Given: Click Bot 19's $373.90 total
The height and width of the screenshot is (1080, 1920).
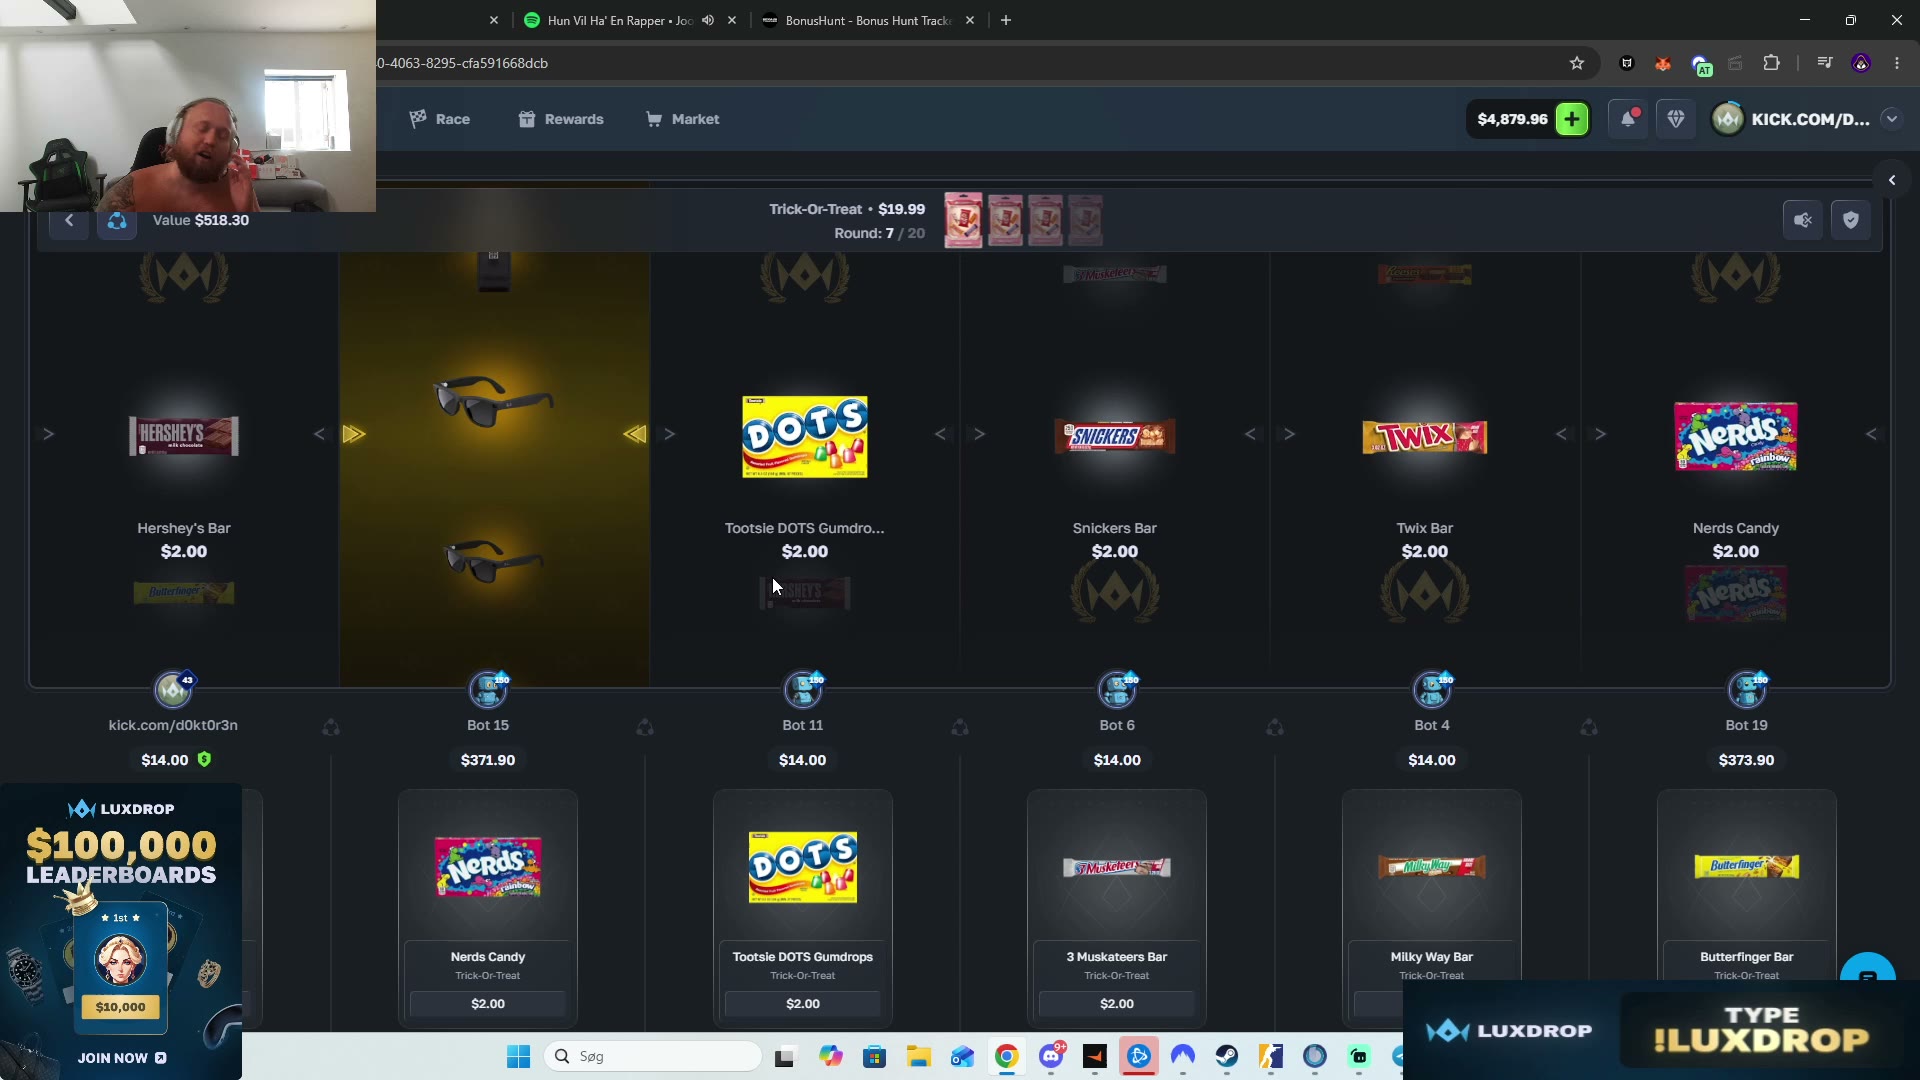Looking at the screenshot, I should [x=1747, y=760].
